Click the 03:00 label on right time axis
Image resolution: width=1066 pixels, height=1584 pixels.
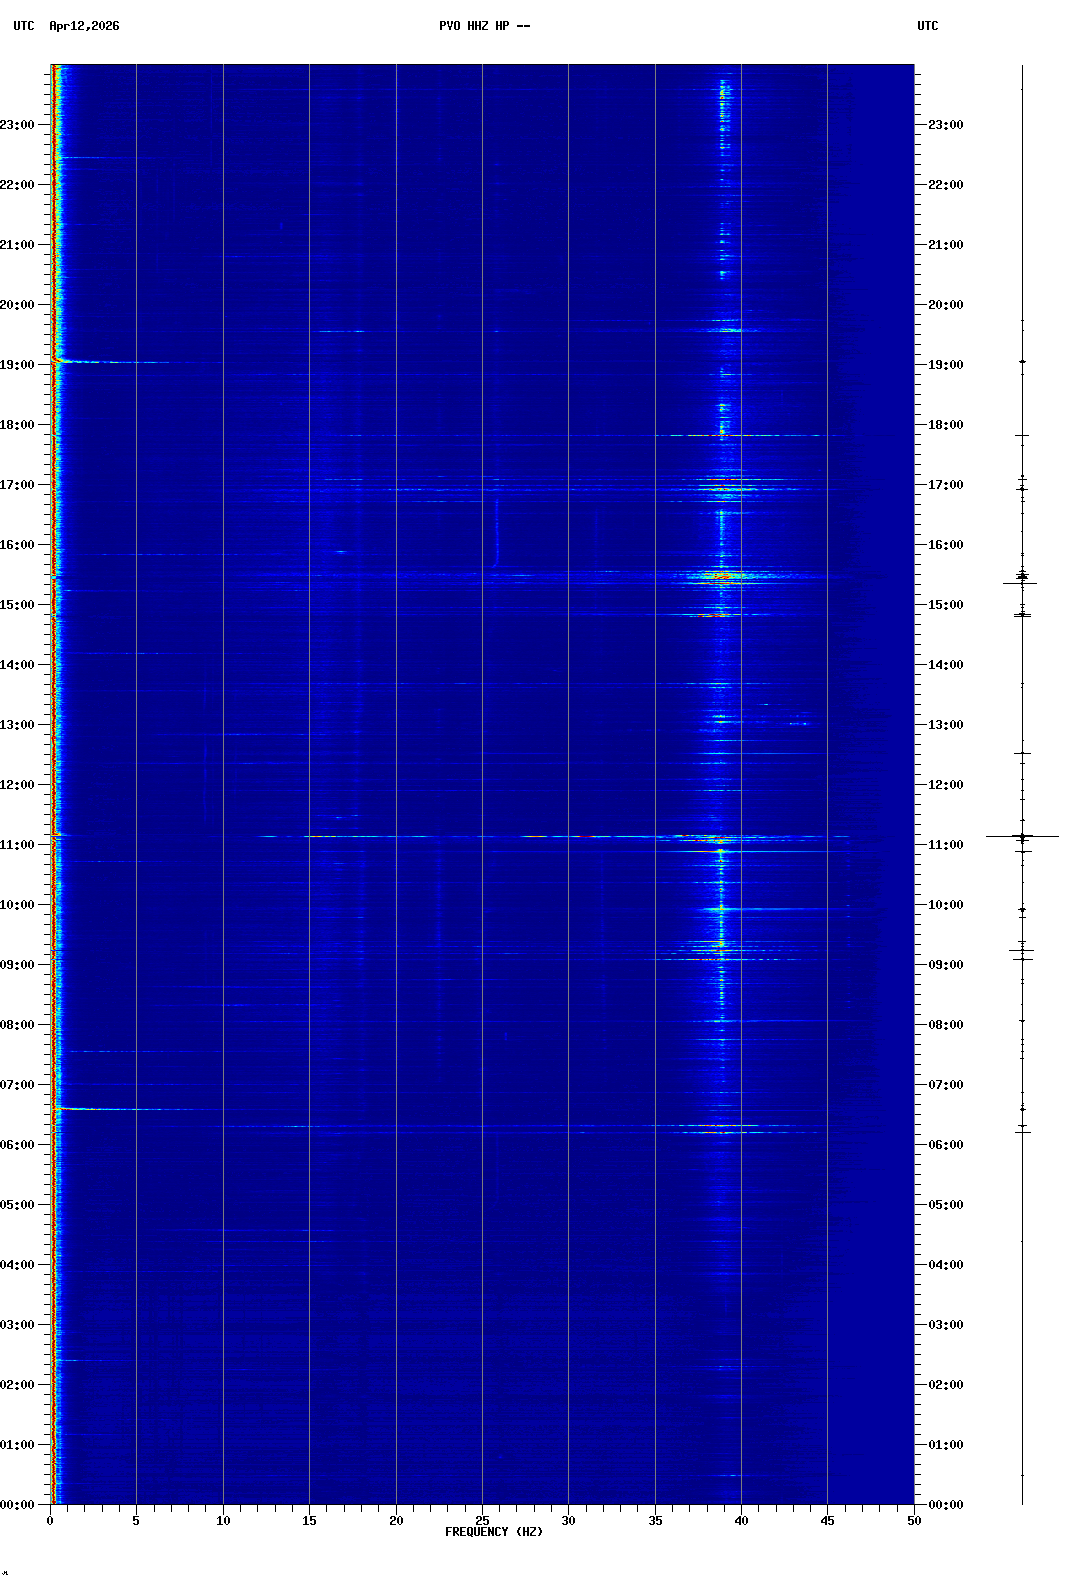tap(945, 1325)
